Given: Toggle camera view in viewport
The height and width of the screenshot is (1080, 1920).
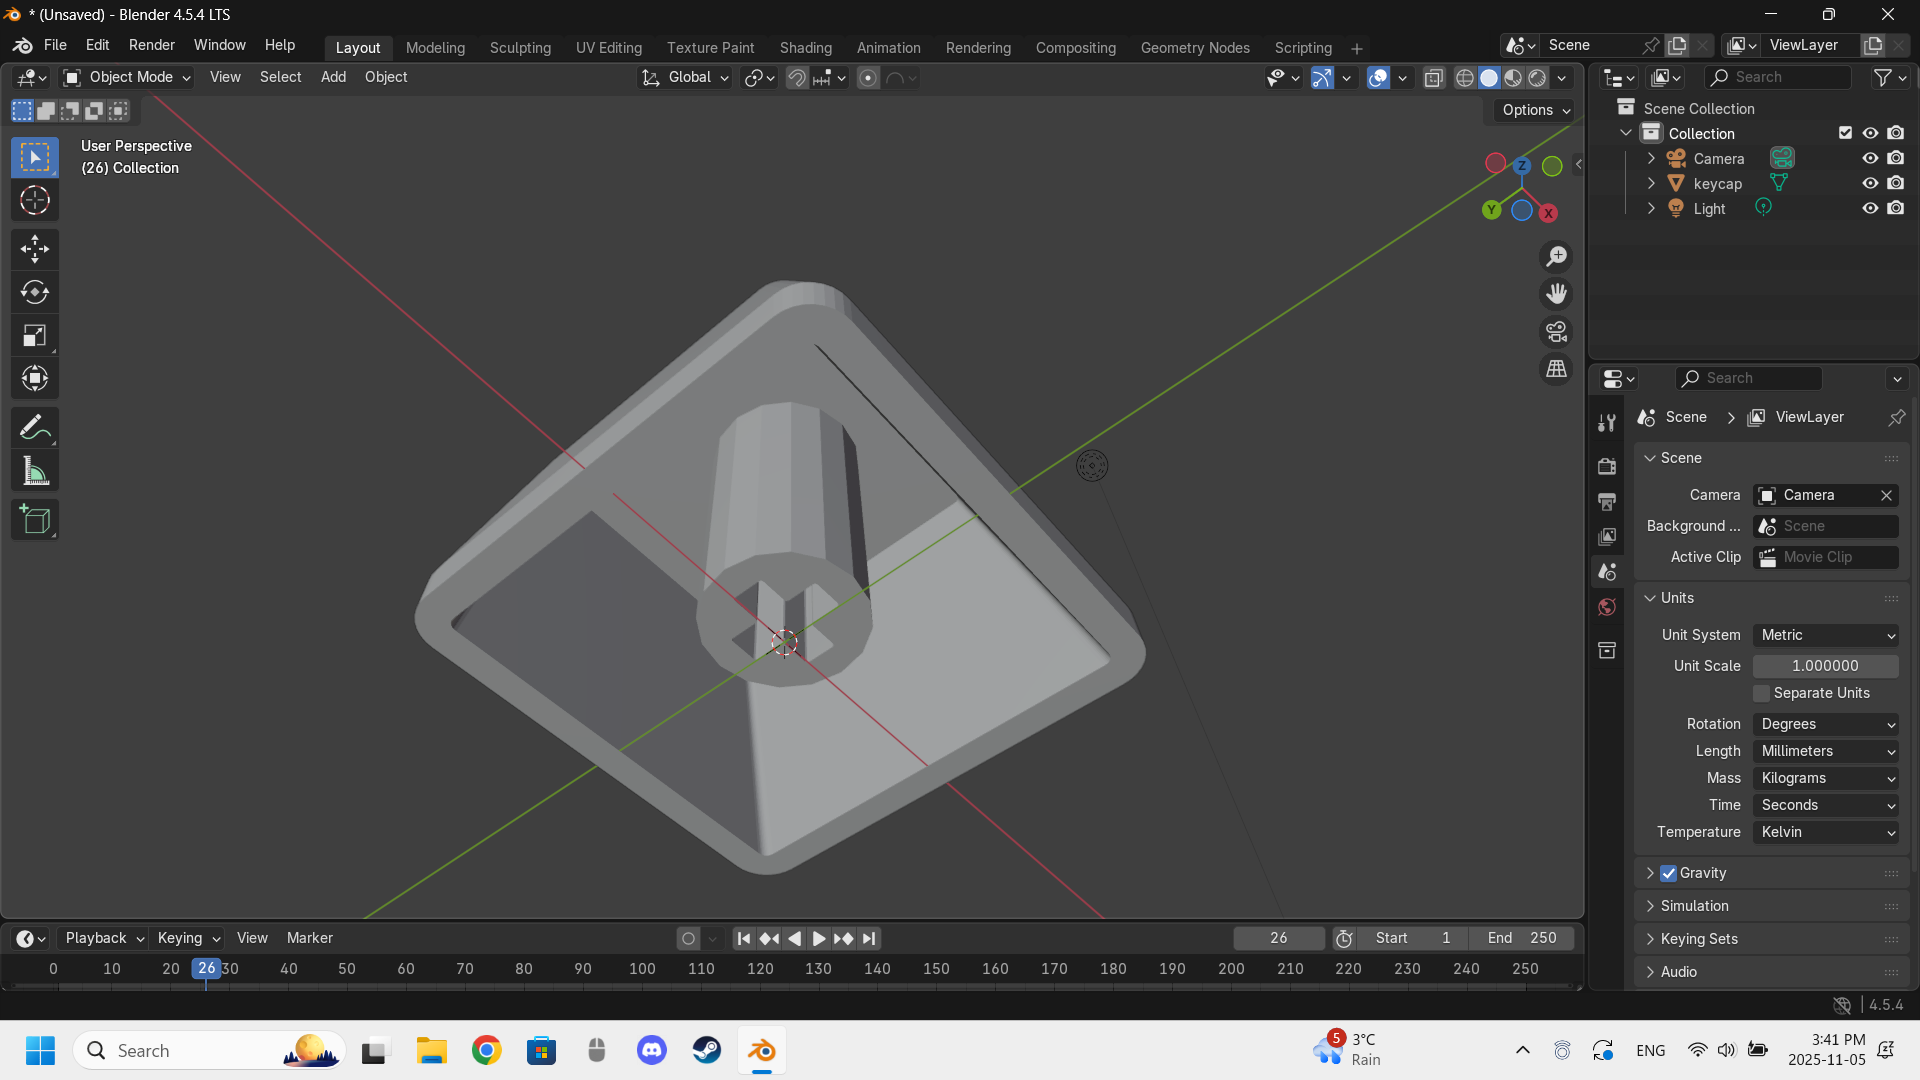Looking at the screenshot, I should [1556, 331].
